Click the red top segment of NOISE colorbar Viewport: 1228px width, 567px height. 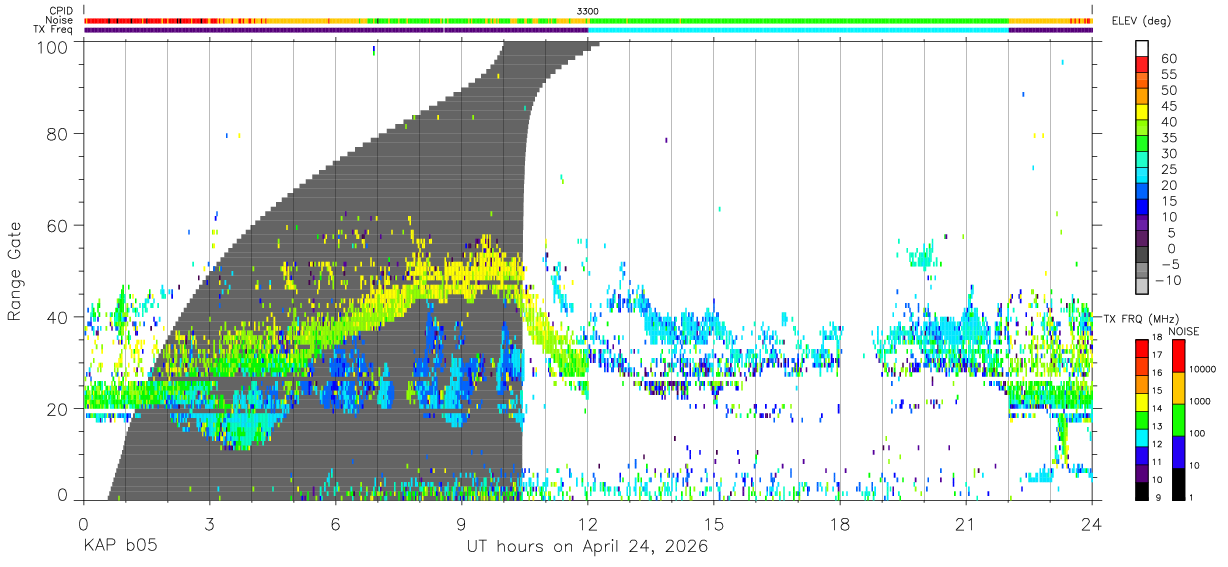[x=1178, y=356]
